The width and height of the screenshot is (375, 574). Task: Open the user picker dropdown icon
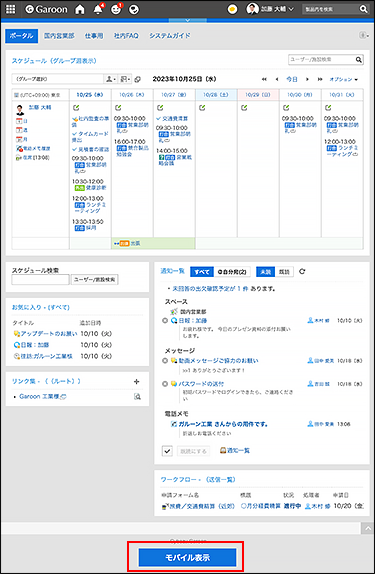110,79
